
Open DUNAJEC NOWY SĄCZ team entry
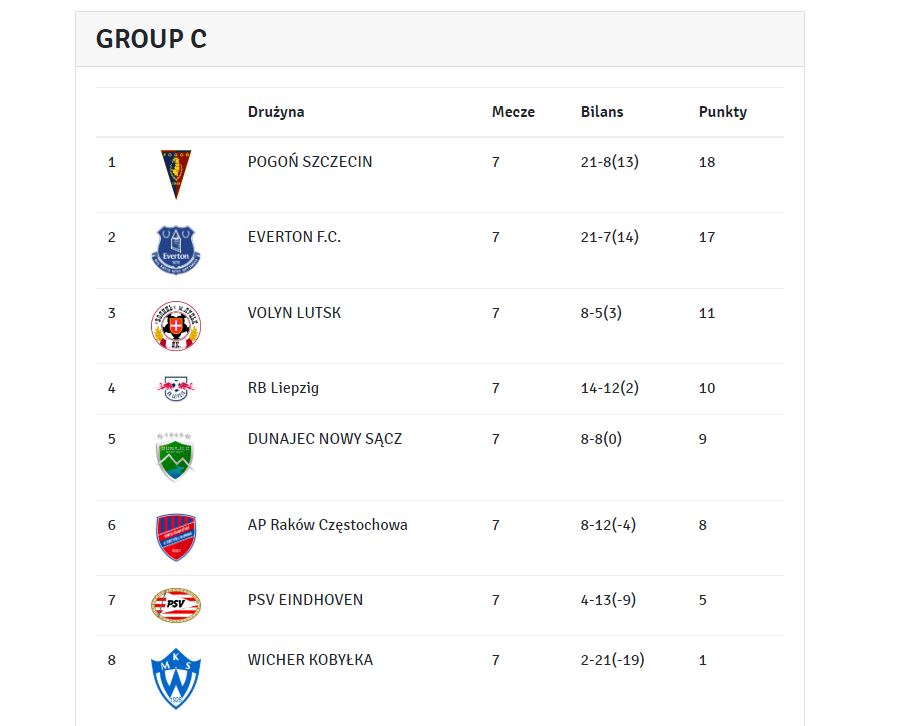coord(325,439)
